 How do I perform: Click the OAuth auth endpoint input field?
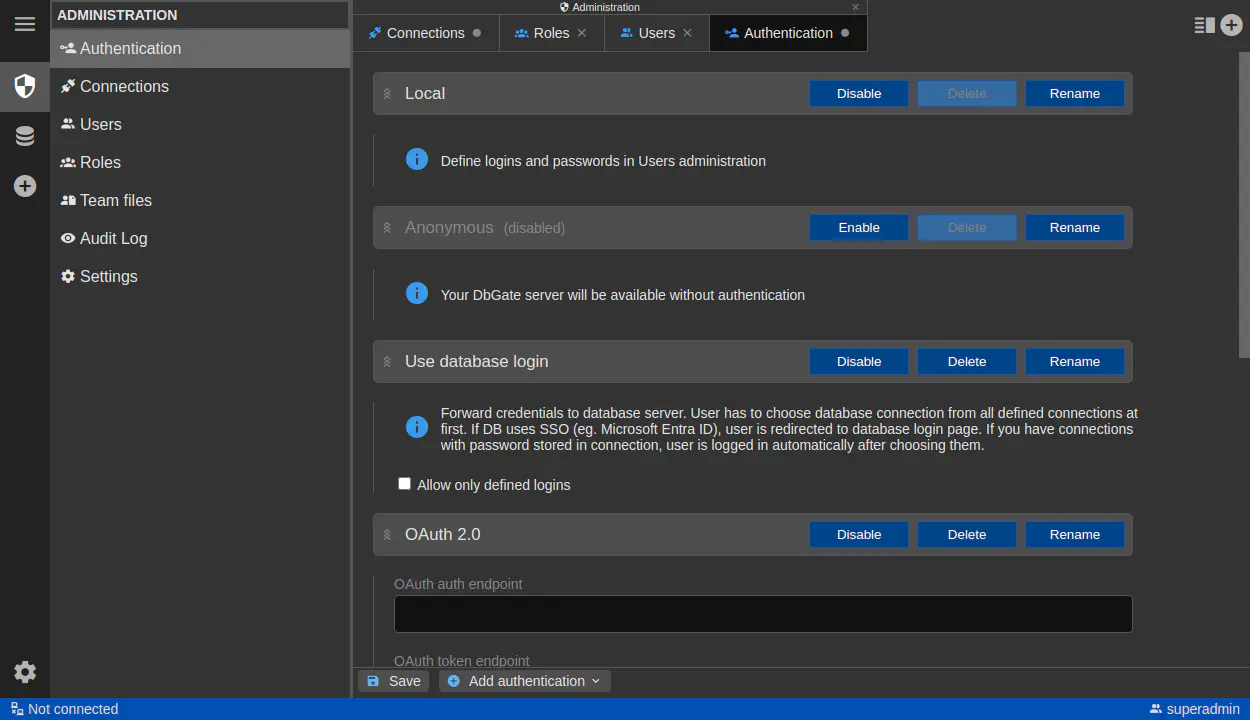[x=762, y=614]
